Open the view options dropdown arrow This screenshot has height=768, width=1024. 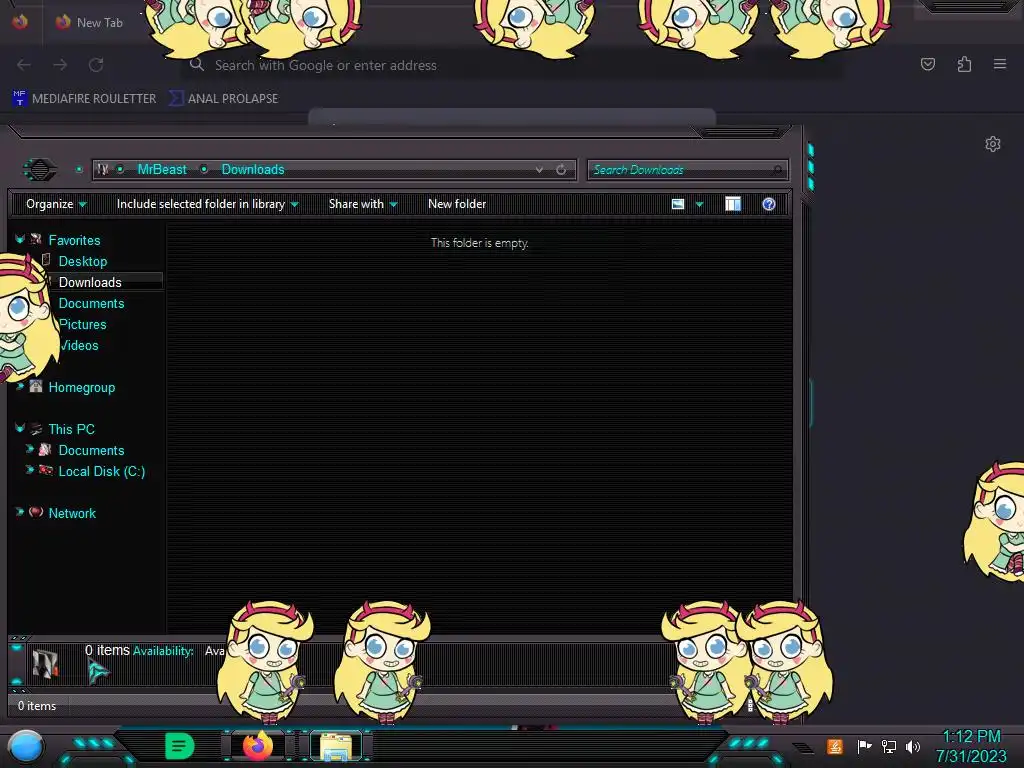699,204
